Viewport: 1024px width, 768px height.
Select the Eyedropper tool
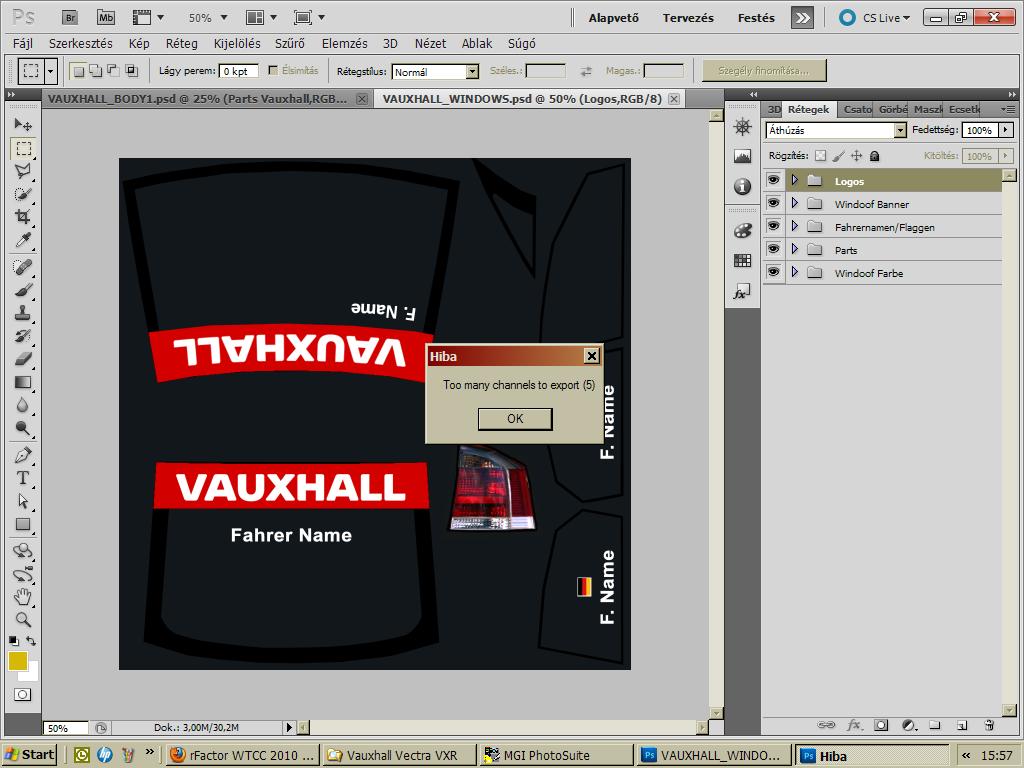(23, 240)
